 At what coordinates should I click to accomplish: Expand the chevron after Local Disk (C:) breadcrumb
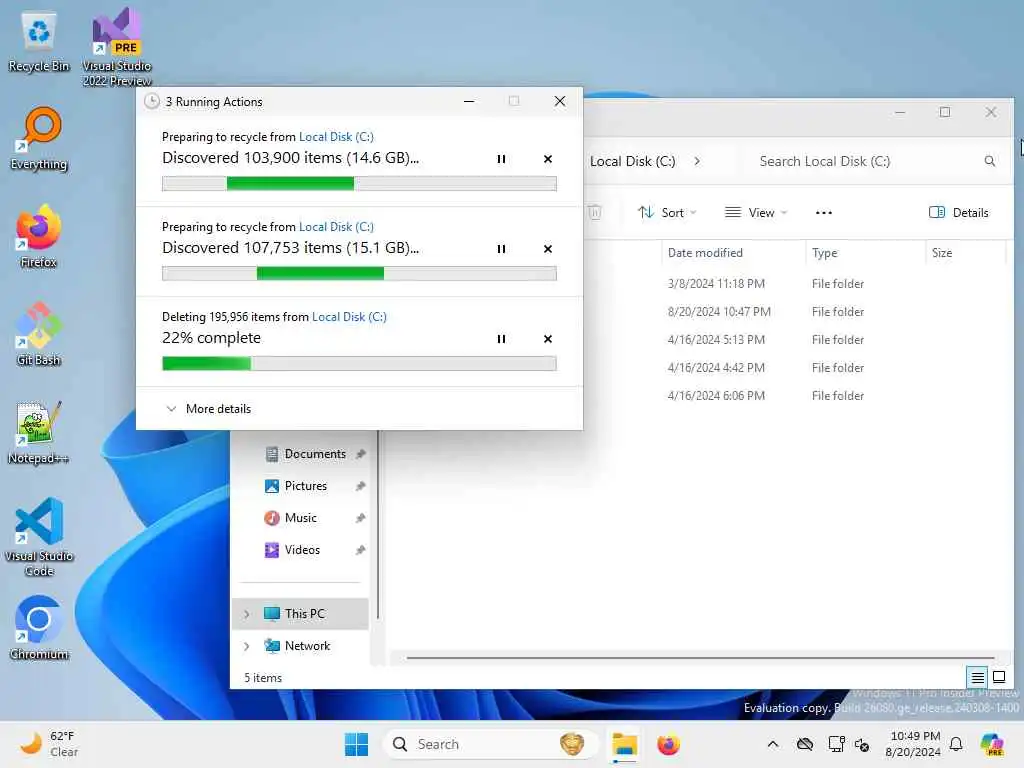[697, 161]
